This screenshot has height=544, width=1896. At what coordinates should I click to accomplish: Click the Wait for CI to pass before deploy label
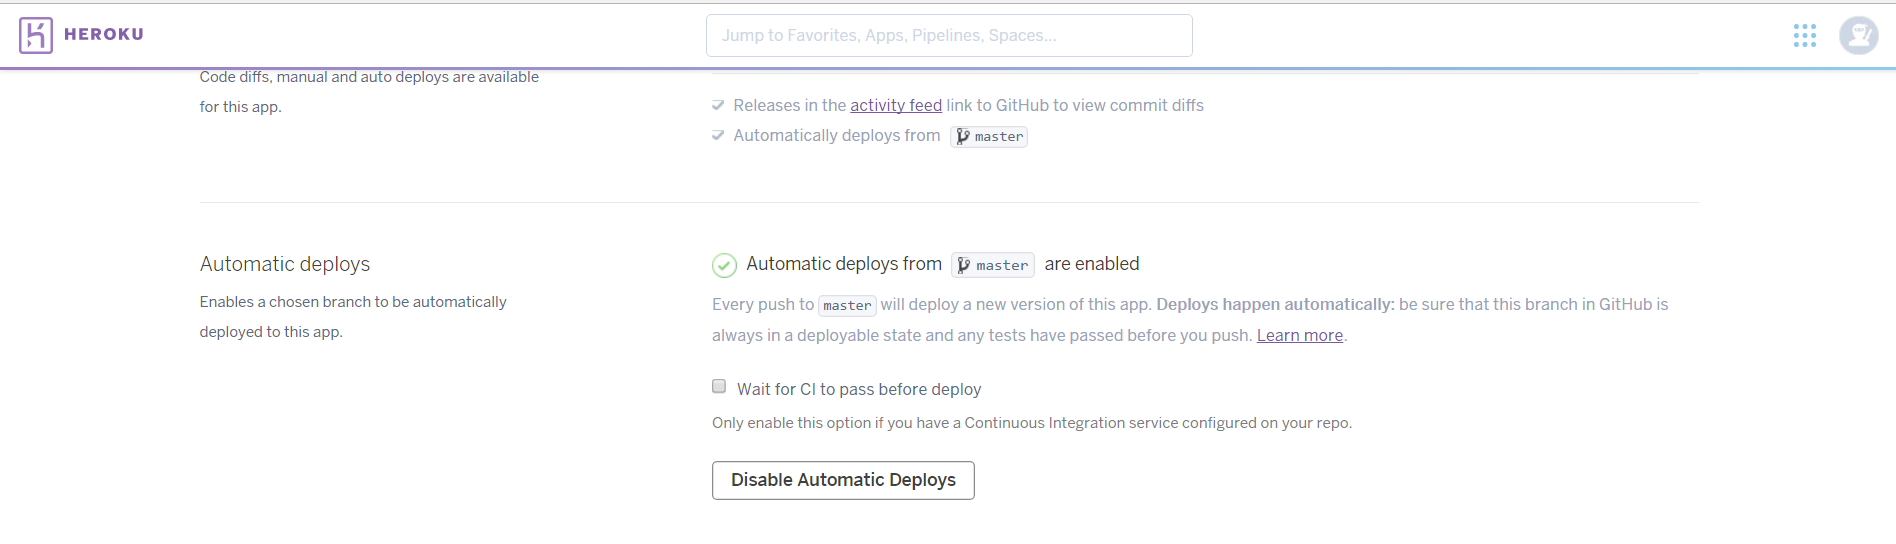pos(859,389)
